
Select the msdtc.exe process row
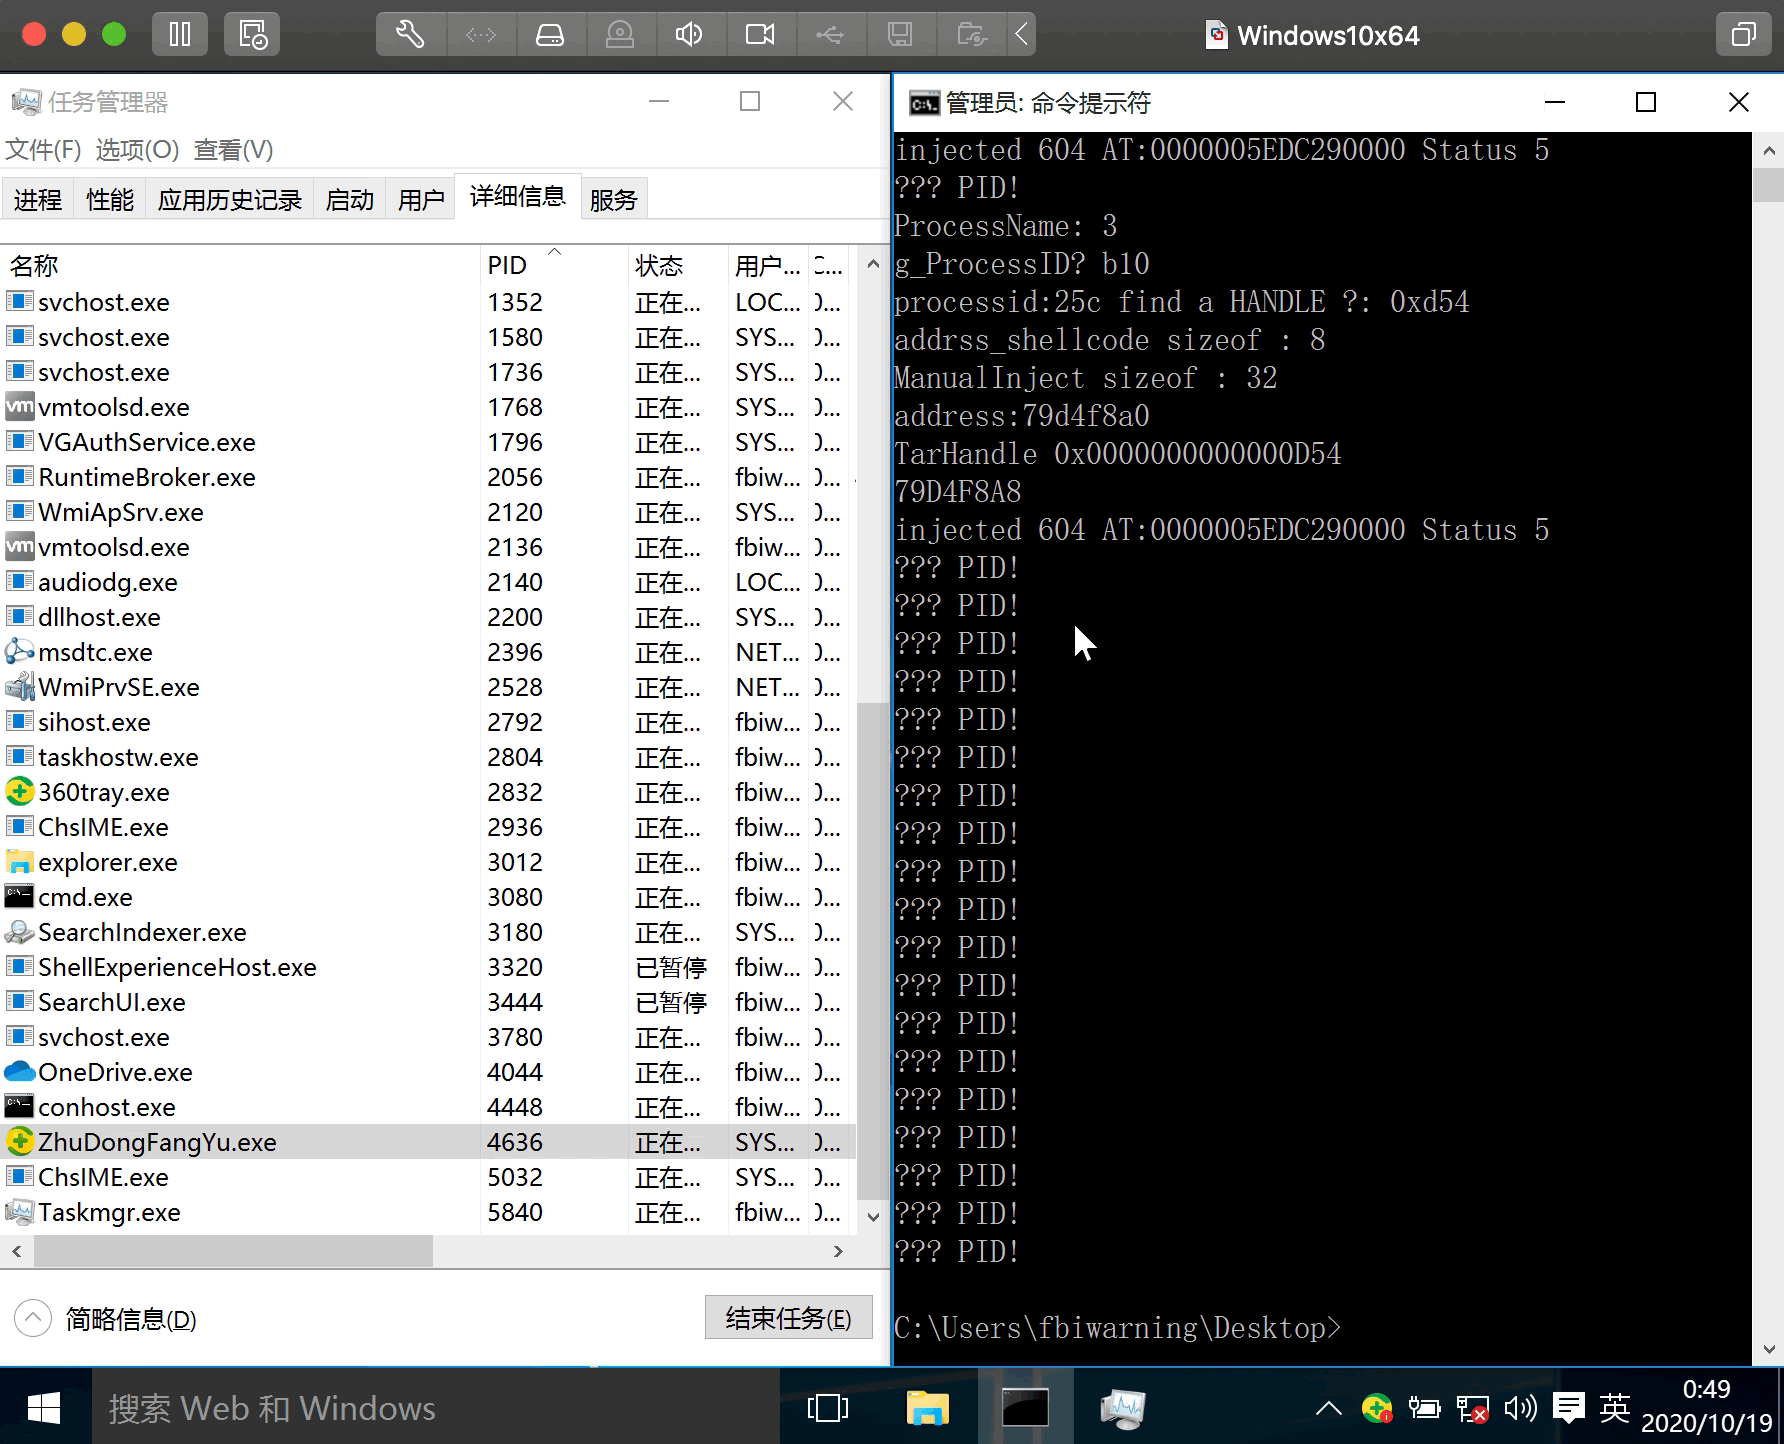point(428,652)
